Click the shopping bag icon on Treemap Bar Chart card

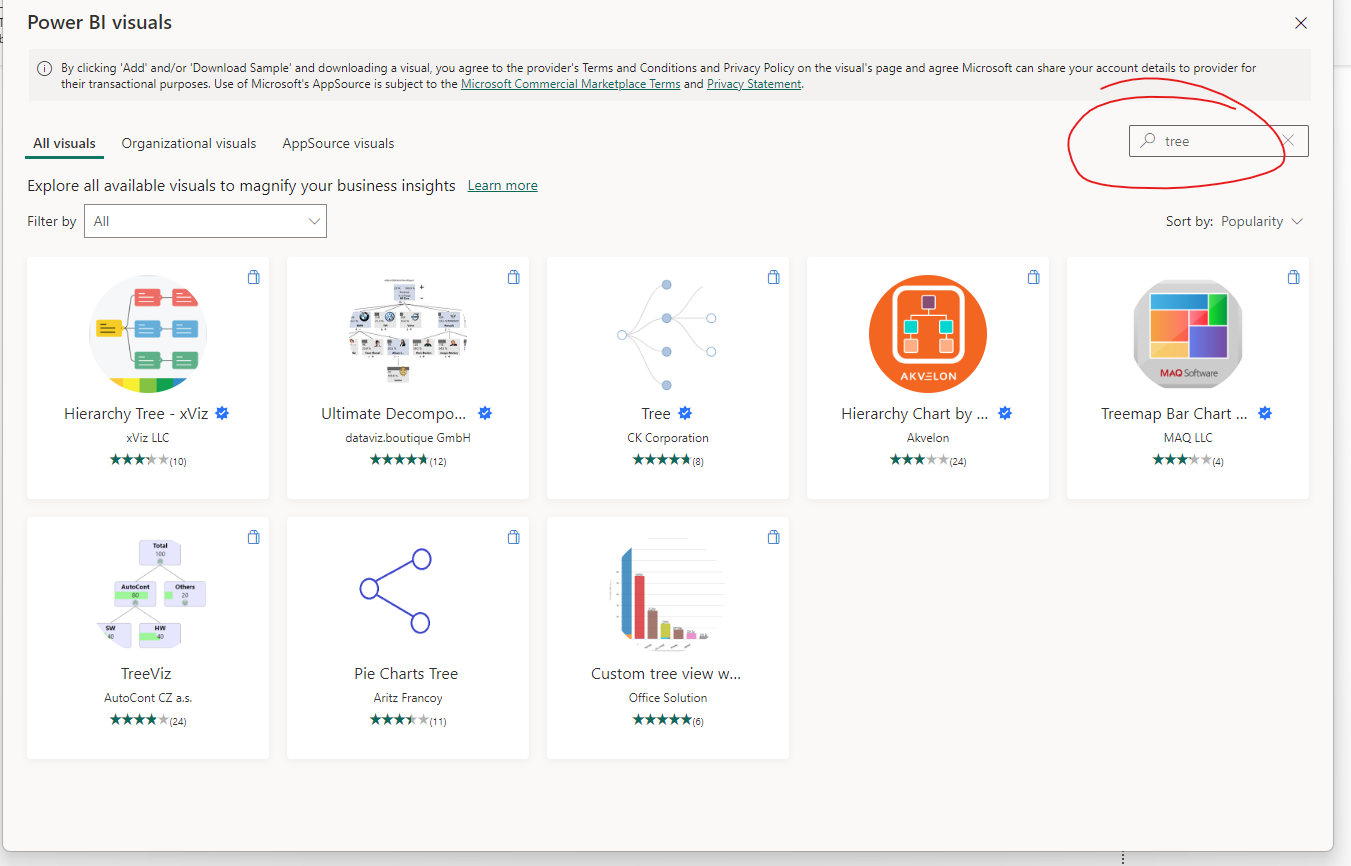pos(1294,277)
